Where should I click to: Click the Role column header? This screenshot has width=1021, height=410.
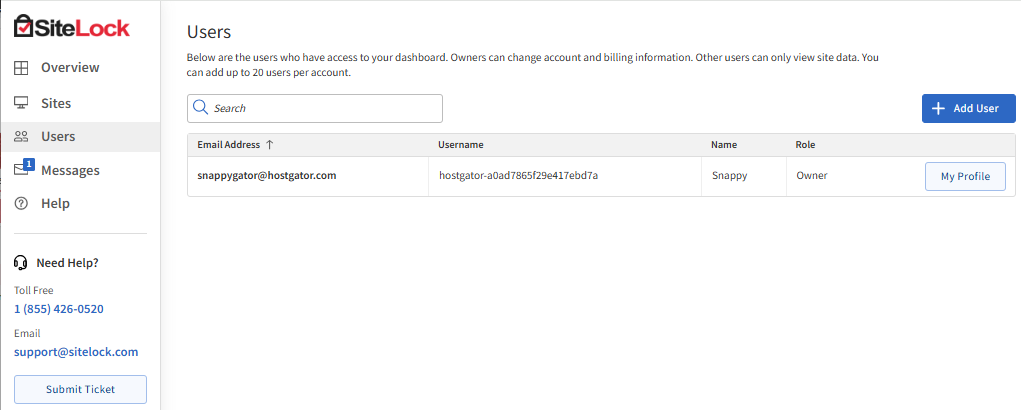pyautogui.click(x=805, y=144)
